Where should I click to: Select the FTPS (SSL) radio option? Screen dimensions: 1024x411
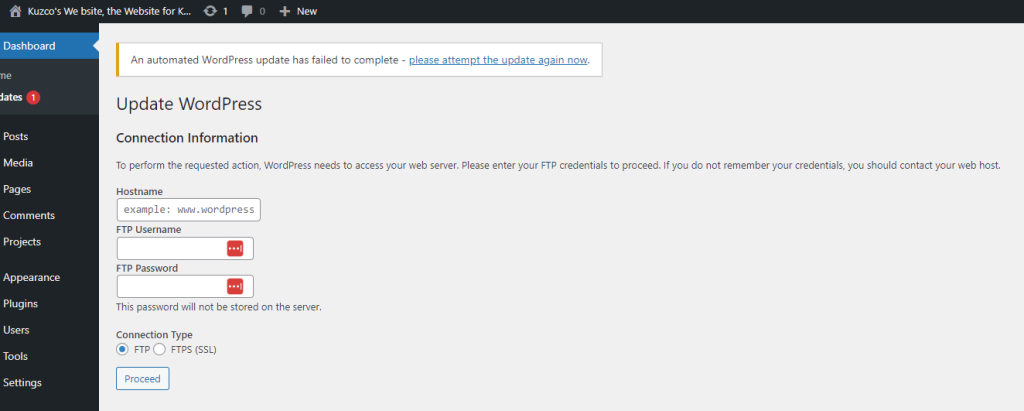(x=159, y=350)
